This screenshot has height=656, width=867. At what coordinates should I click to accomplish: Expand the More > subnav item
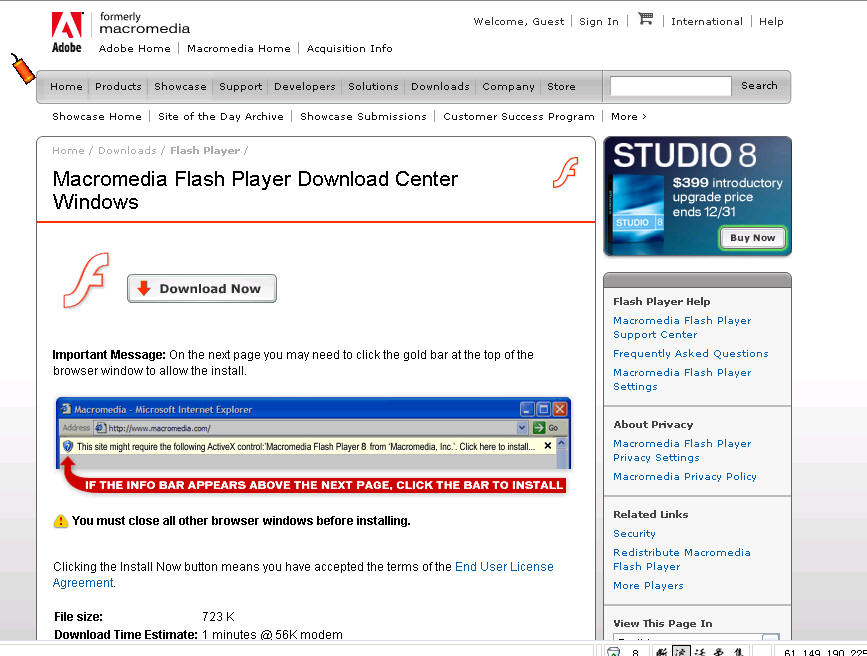pyautogui.click(x=629, y=117)
